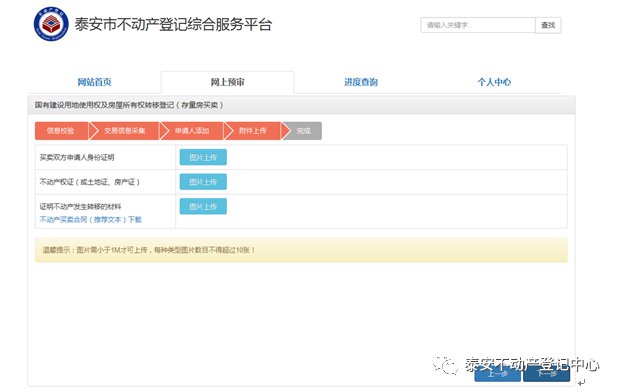Screen dimensions: 619x392
Task: Click the 上一步 previous step button
Action: point(497,373)
